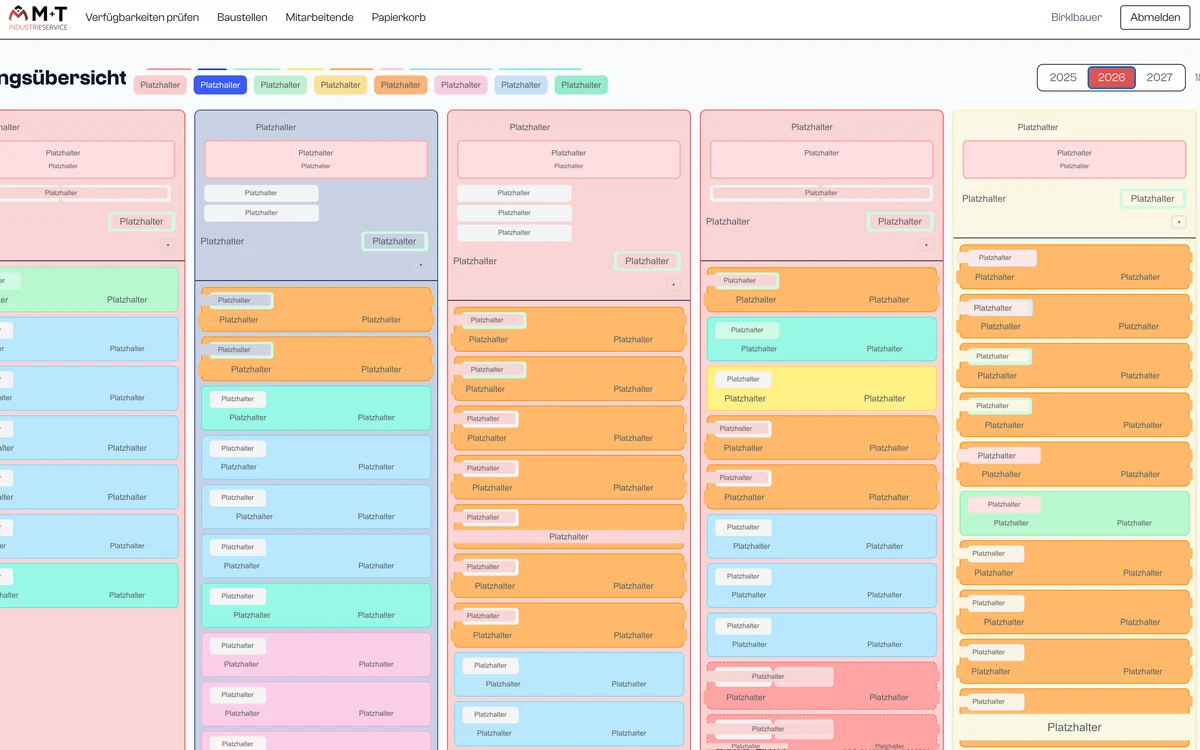Open dropdown arrow in yellow column header
The height and width of the screenshot is (750, 1200).
click(1179, 222)
